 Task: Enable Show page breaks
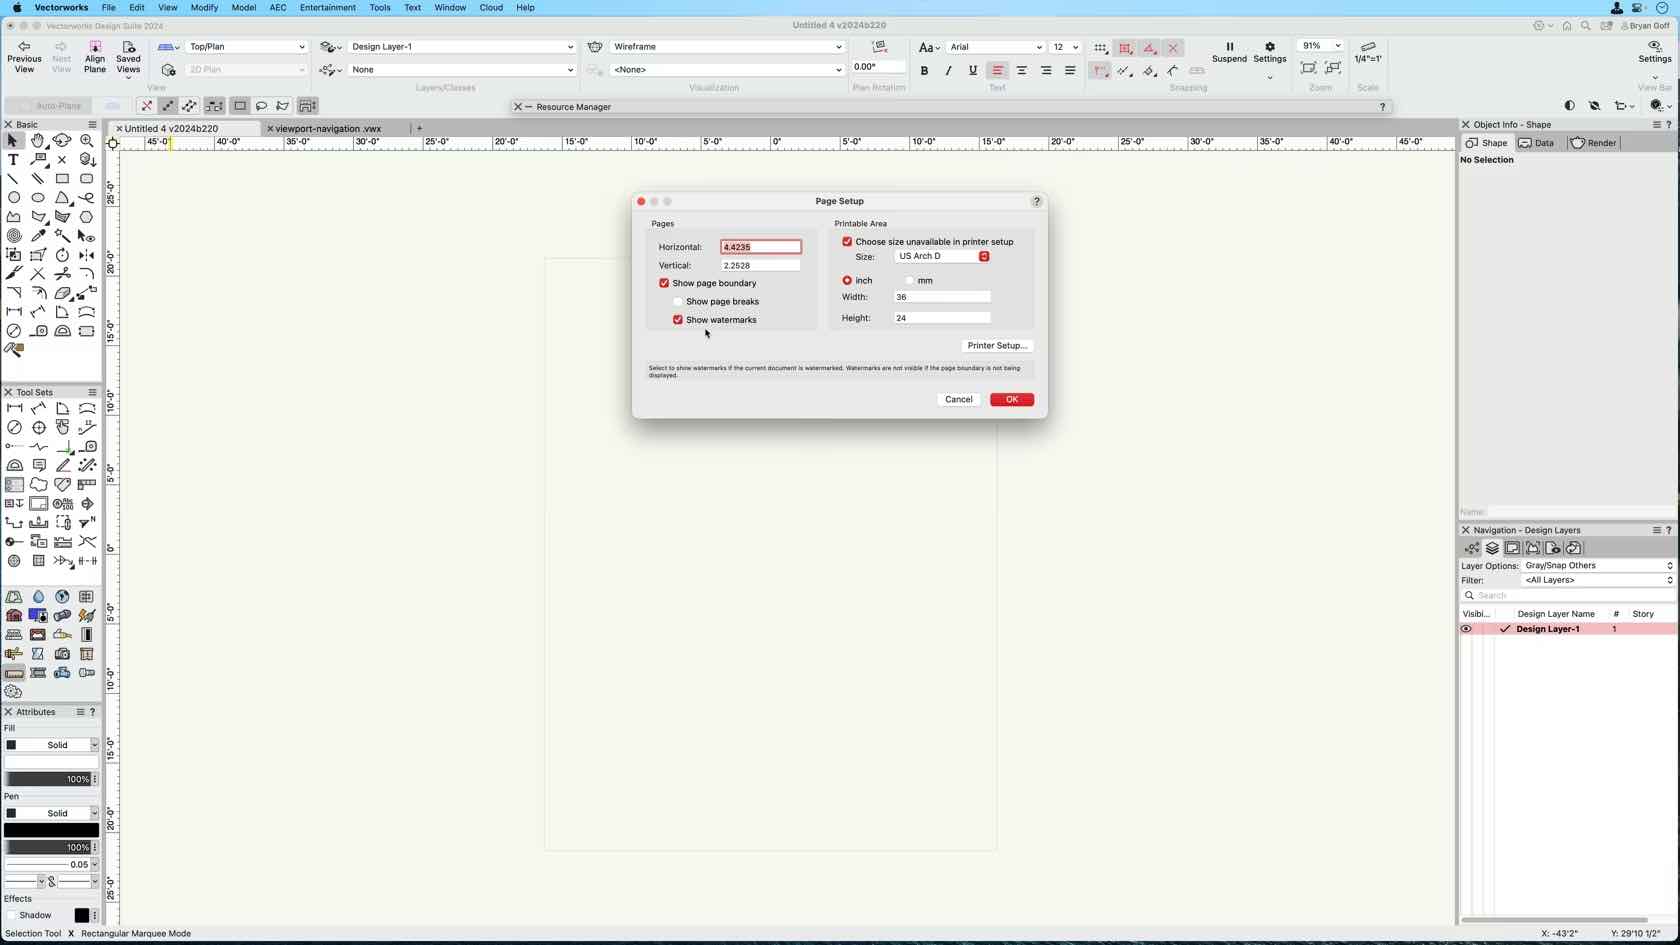click(678, 301)
